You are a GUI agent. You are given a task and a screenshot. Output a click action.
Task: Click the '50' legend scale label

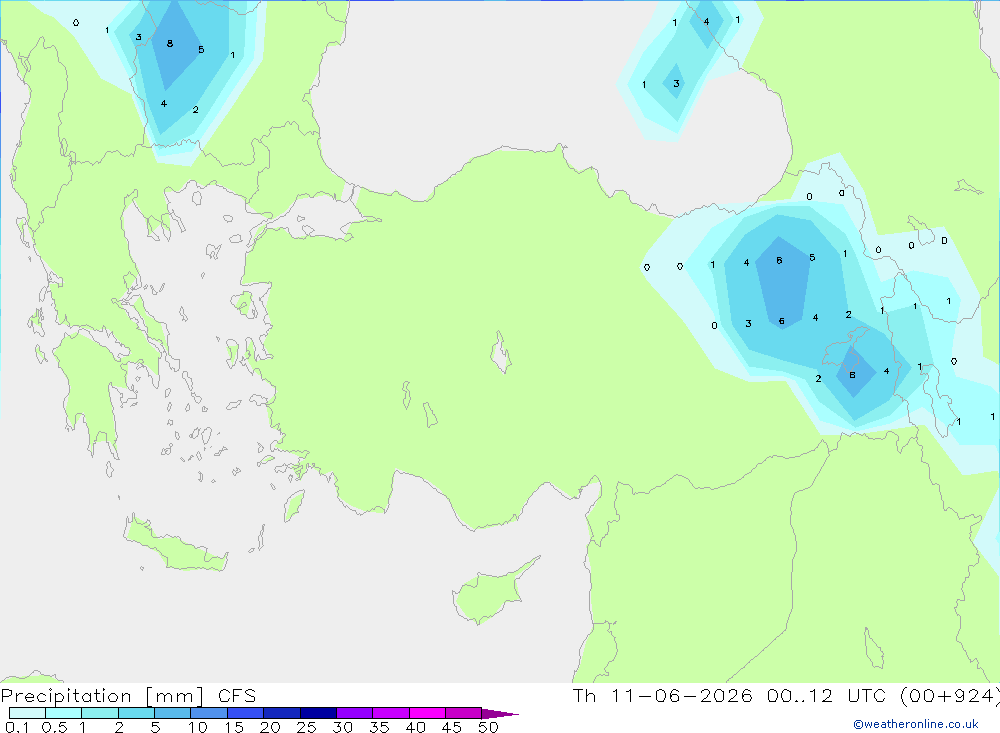[488, 727]
